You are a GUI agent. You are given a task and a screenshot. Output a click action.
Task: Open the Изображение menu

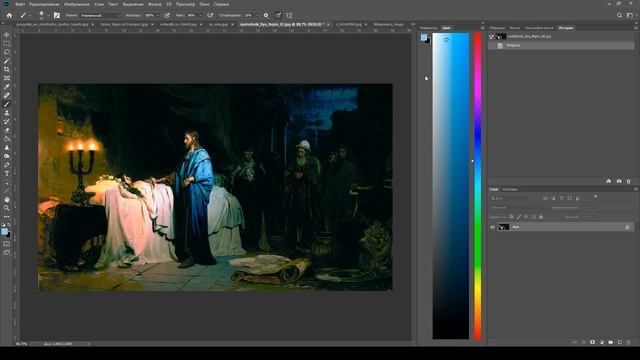pos(77,4)
